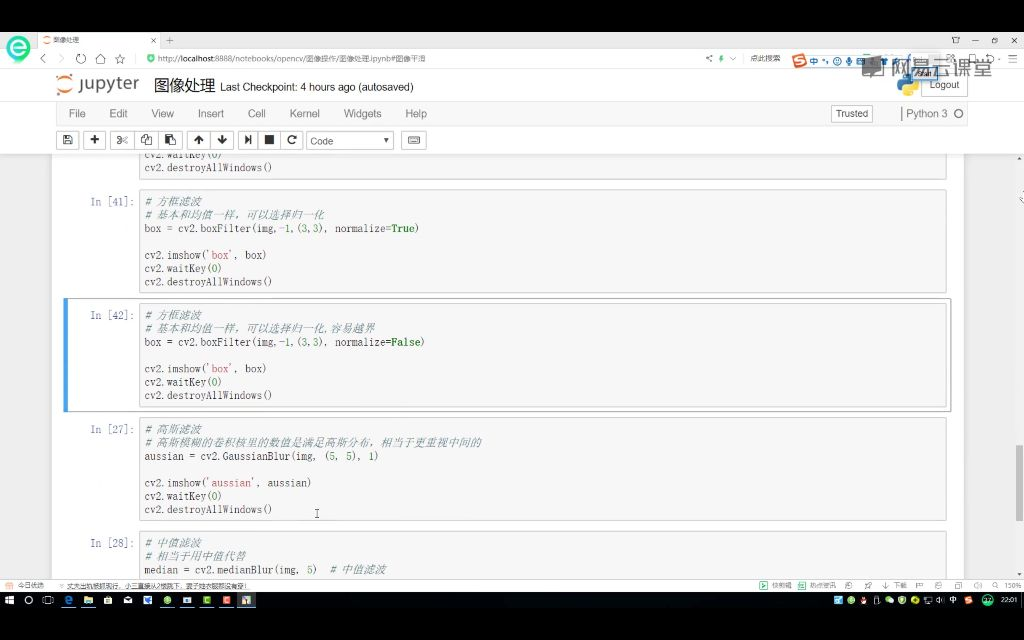Open the View menu

click(x=163, y=113)
